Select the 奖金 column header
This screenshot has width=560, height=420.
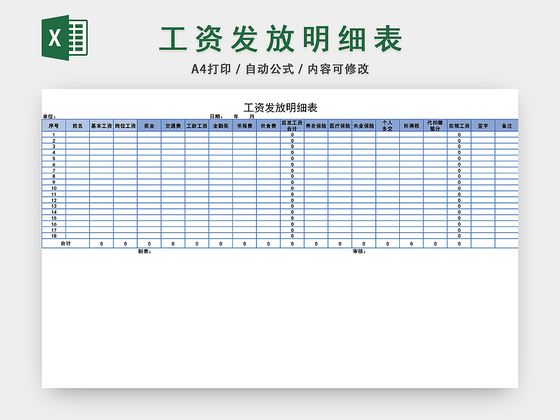tap(149, 126)
